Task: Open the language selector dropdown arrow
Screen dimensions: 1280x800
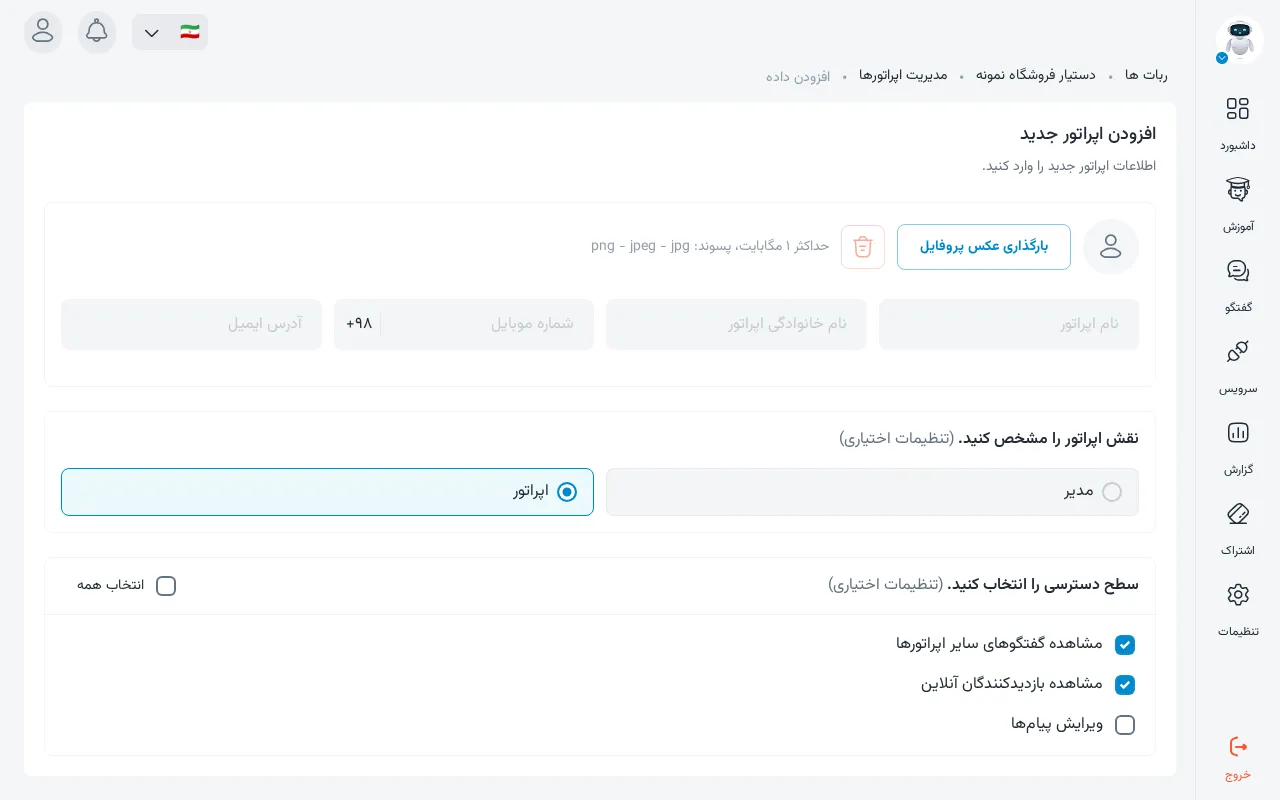Action: pos(152,33)
